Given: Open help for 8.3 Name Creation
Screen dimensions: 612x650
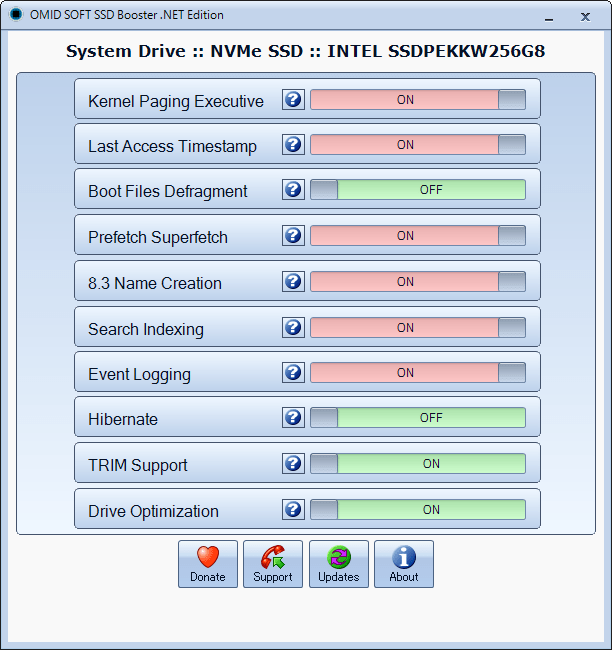Looking at the screenshot, I should 293,282.
